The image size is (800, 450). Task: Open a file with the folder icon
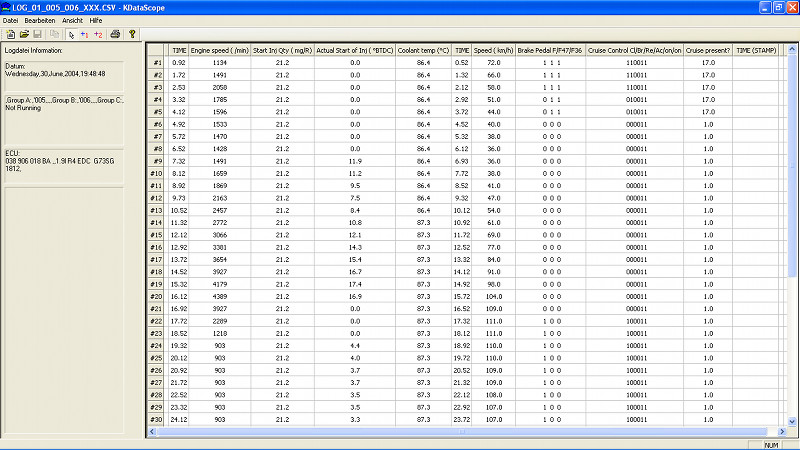[x=24, y=34]
